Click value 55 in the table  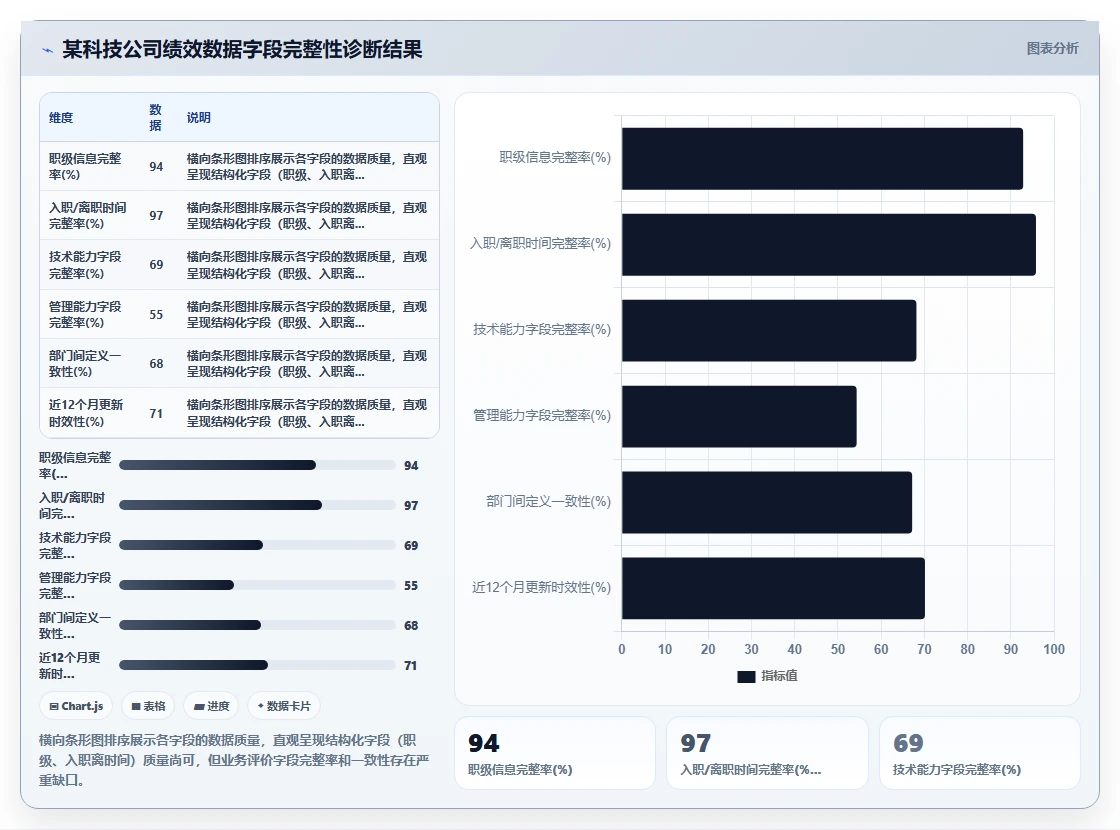[x=156, y=314]
